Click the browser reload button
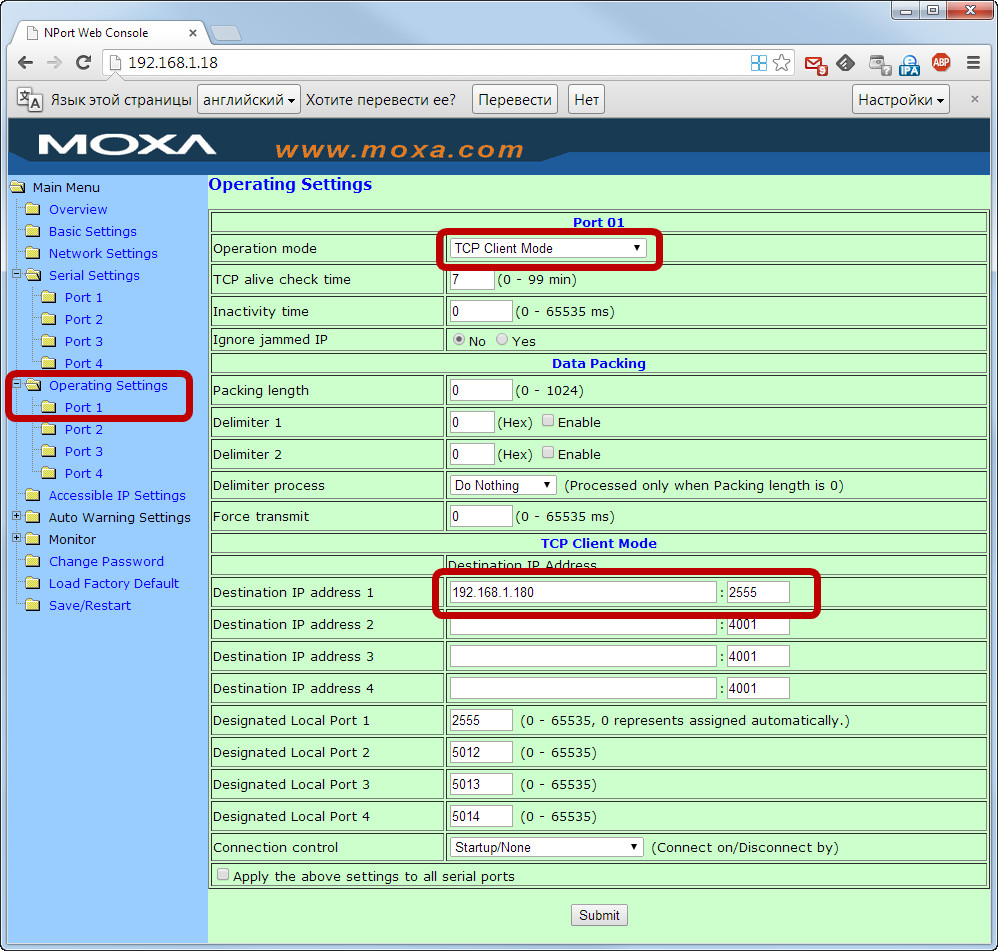The width and height of the screenshot is (998, 951). 84,63
